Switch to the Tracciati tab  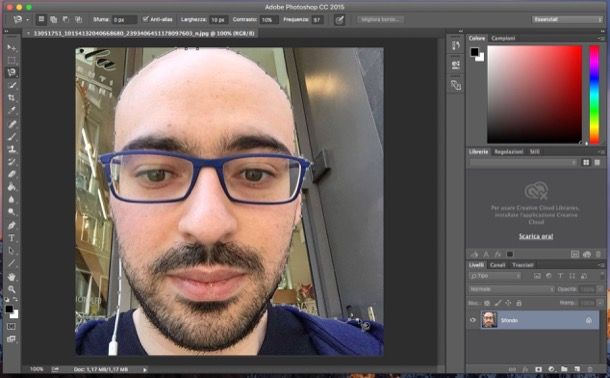point(522,265)
